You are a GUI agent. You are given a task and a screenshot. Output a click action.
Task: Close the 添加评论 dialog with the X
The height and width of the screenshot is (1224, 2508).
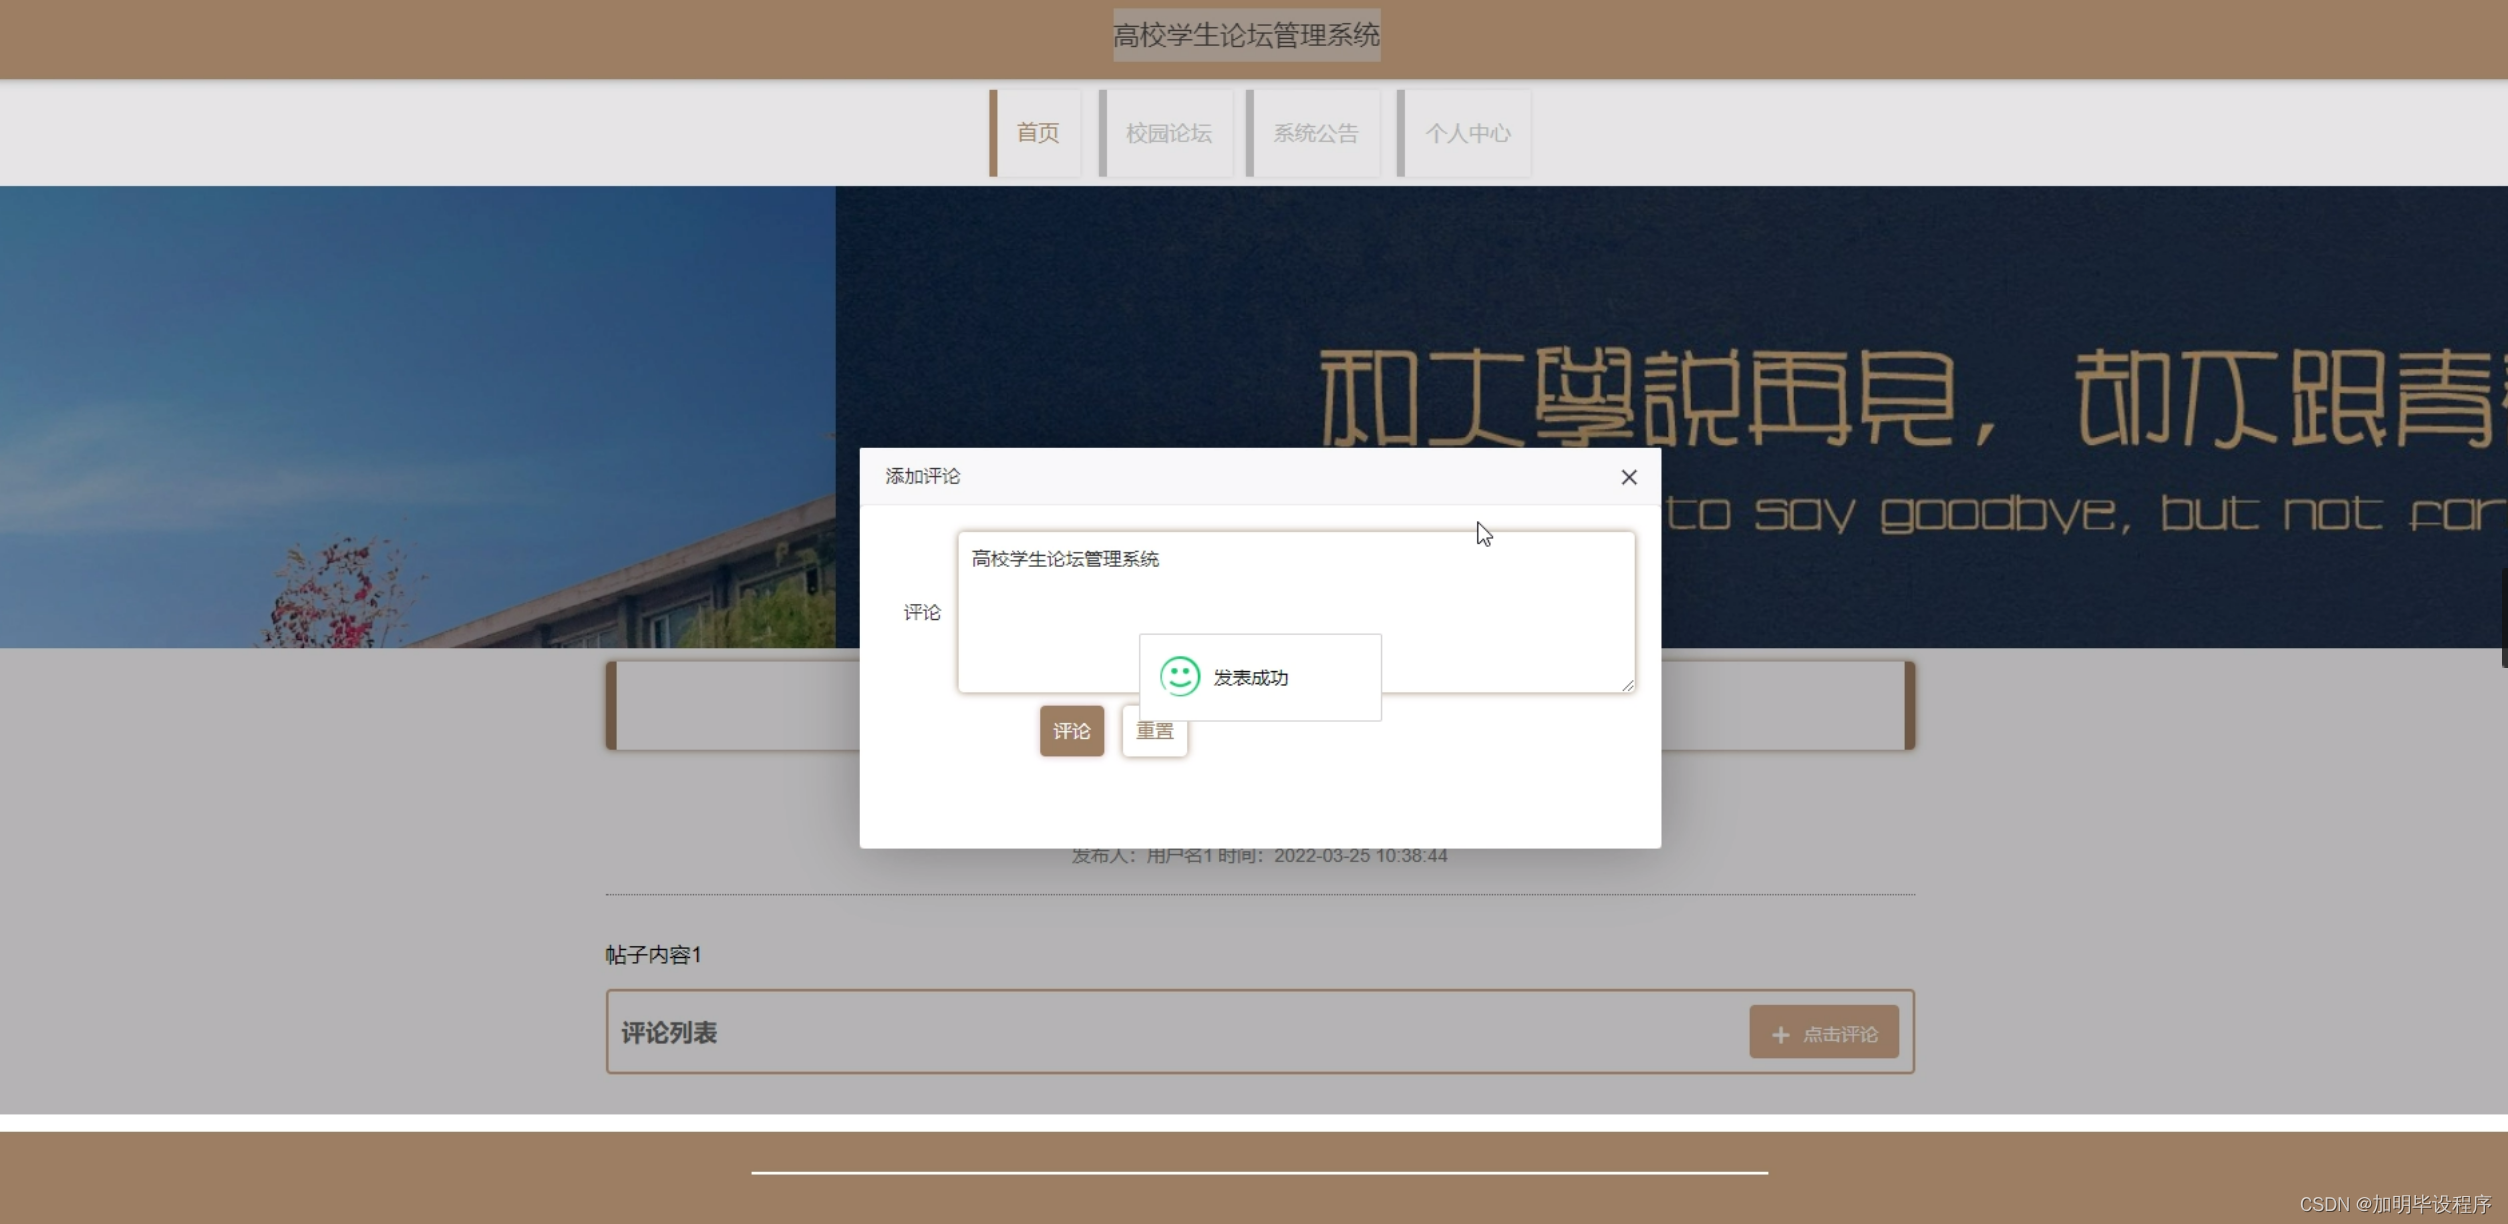click(x=1628, y=477)
